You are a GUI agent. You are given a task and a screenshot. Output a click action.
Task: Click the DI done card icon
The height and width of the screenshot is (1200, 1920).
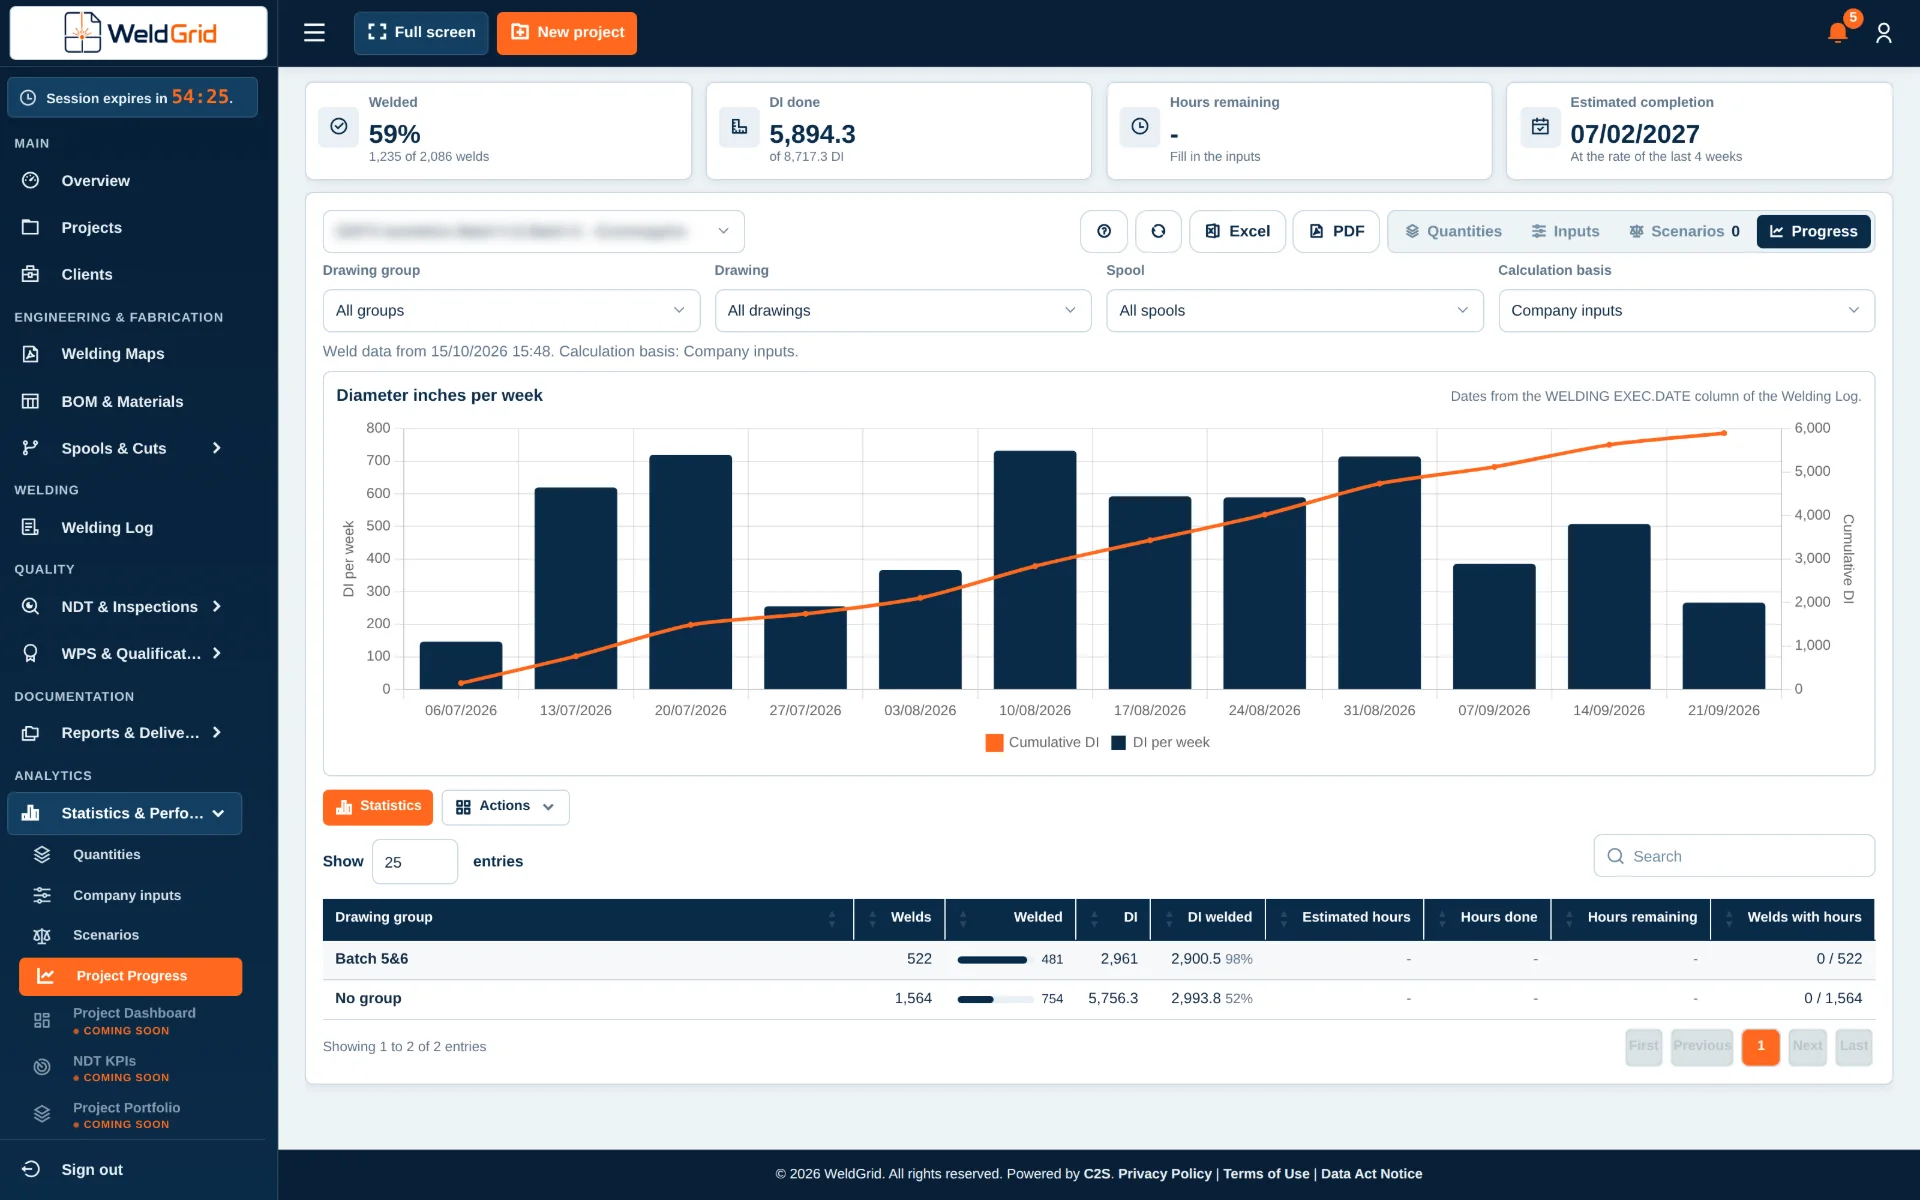click(x=739, y=126)
